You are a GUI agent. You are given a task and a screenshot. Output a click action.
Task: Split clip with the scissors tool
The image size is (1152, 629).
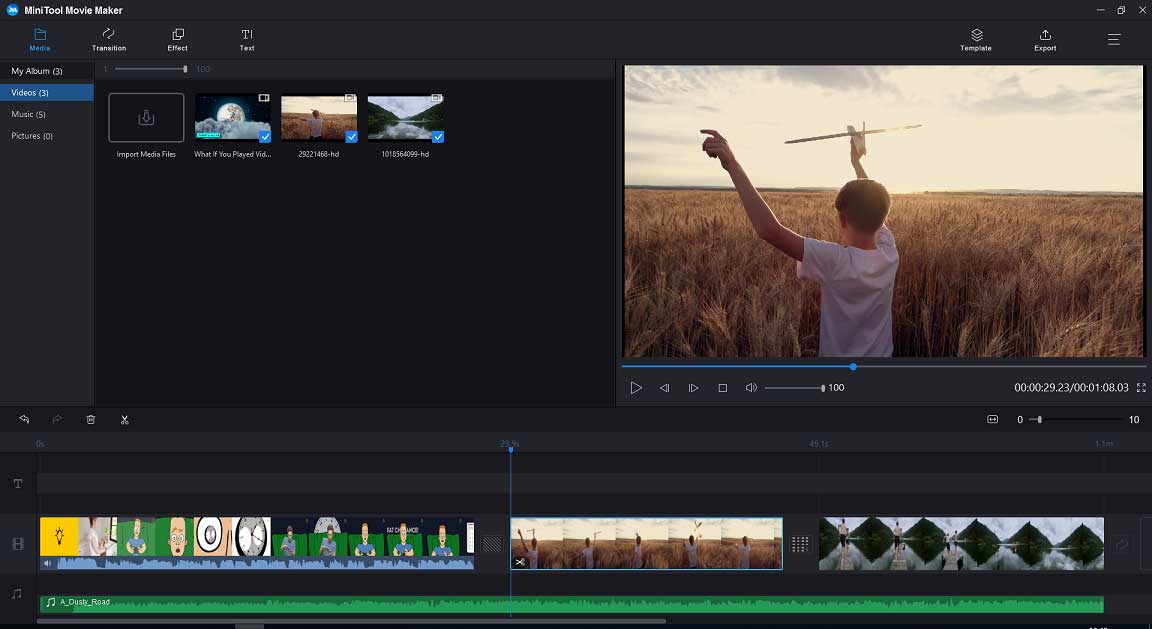tap(125, 420)
